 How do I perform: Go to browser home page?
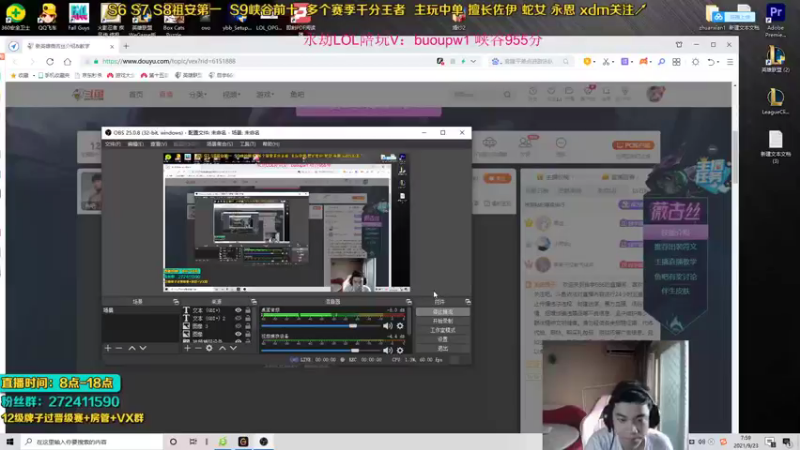(x=67, y=62)
